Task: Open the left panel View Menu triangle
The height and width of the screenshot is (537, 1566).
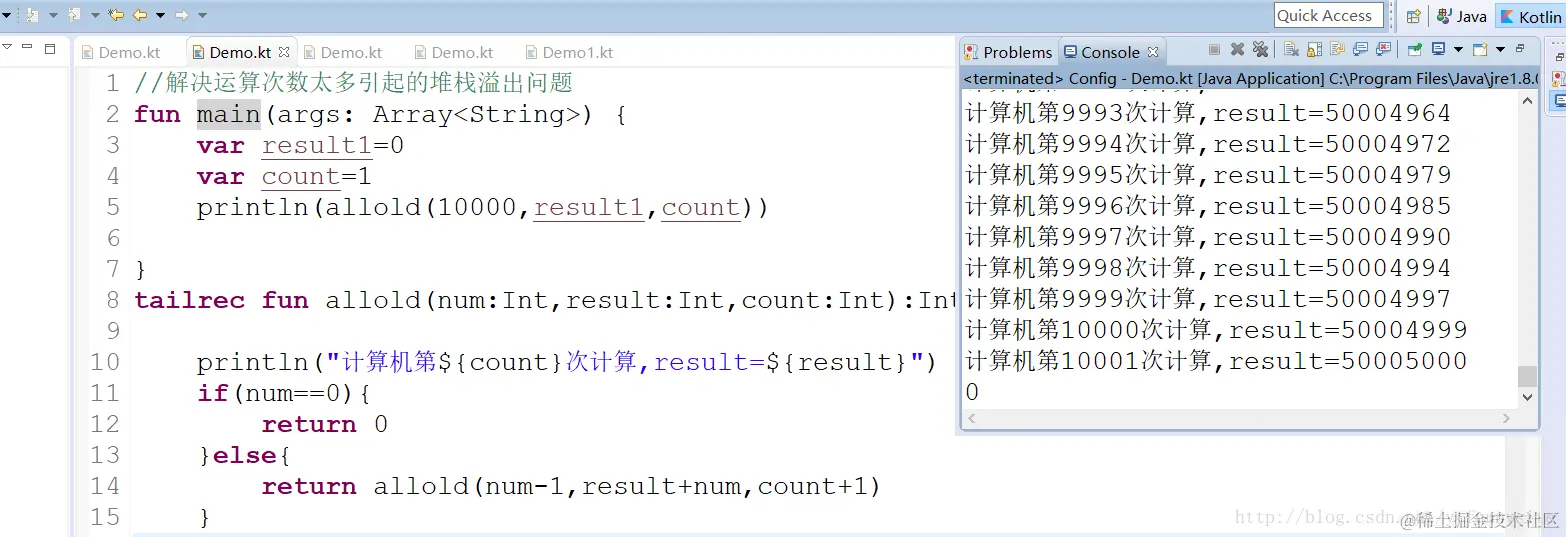Action: pyautogui.click(x=7, y=46)
